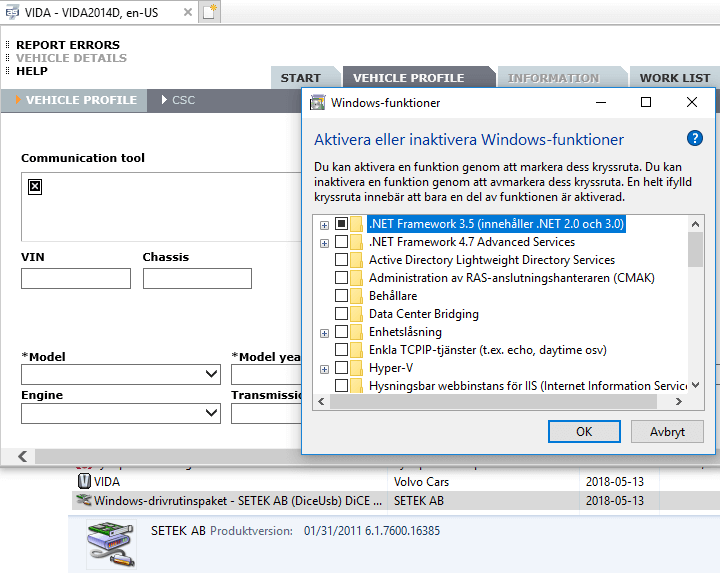Click the folder icon beside Data Center Bridging

tap(356, 314)
